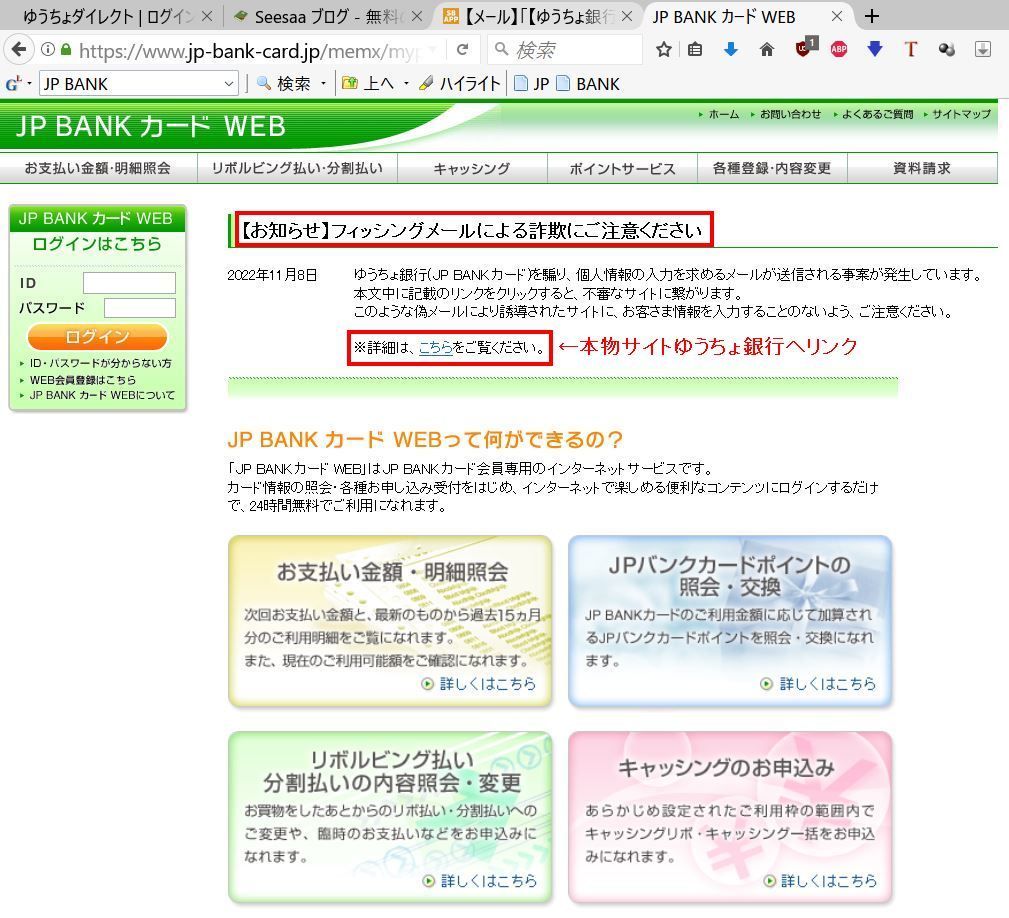Screen dimensions: 1009x918
Task: Open the Adblock Plus ABP icon
Action: (x=838, y=50)
